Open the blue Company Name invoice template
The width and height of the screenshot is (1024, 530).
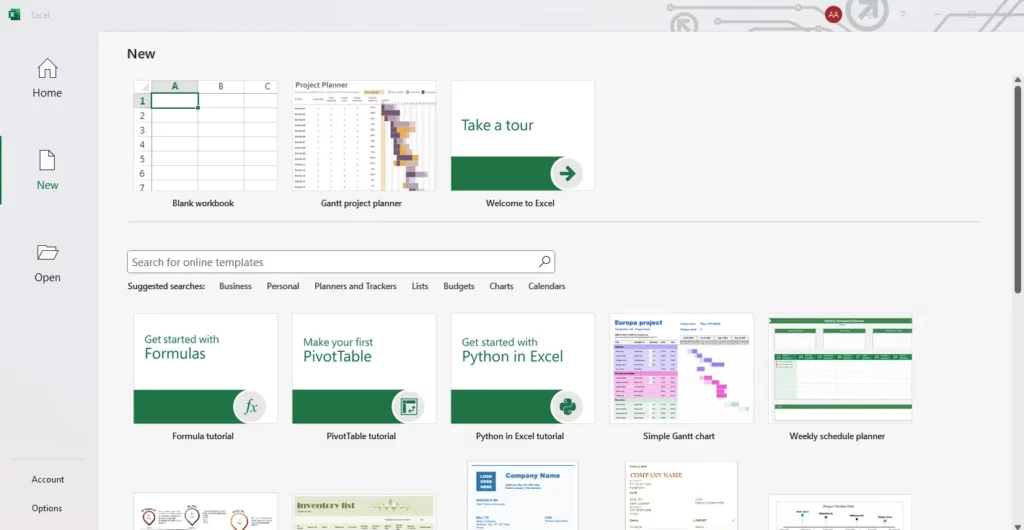[x=522, y=495]
